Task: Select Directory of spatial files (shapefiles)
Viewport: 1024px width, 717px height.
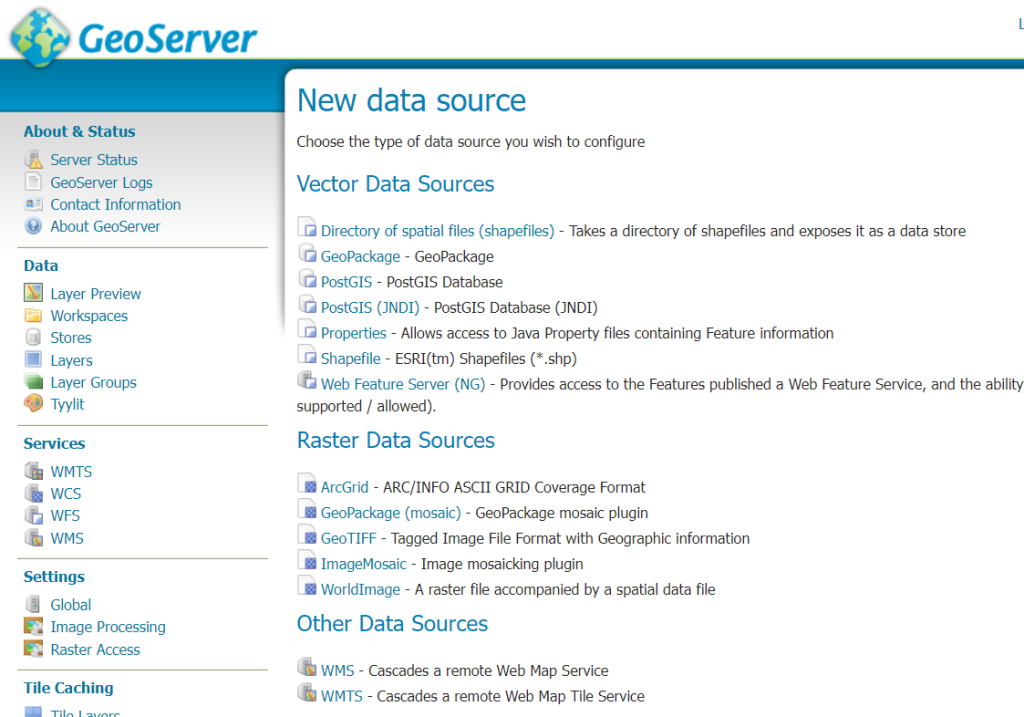Action: click(x=438, y=231)
